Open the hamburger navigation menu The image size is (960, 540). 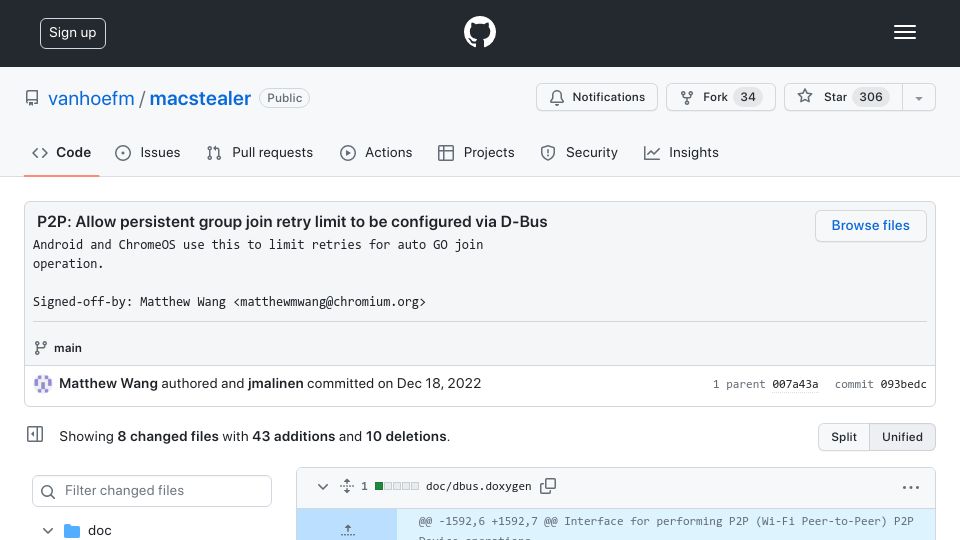pos(904,32)
